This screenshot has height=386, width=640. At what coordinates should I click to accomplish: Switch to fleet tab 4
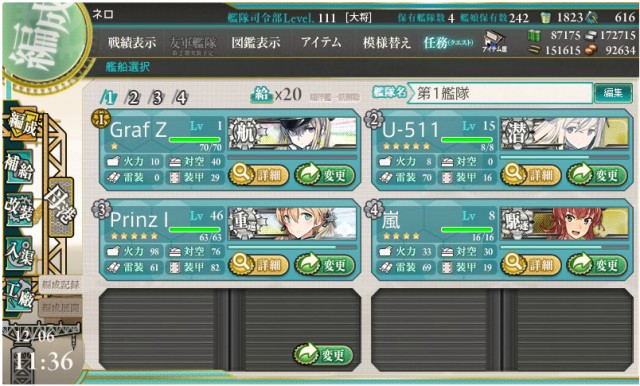point(180,98)
